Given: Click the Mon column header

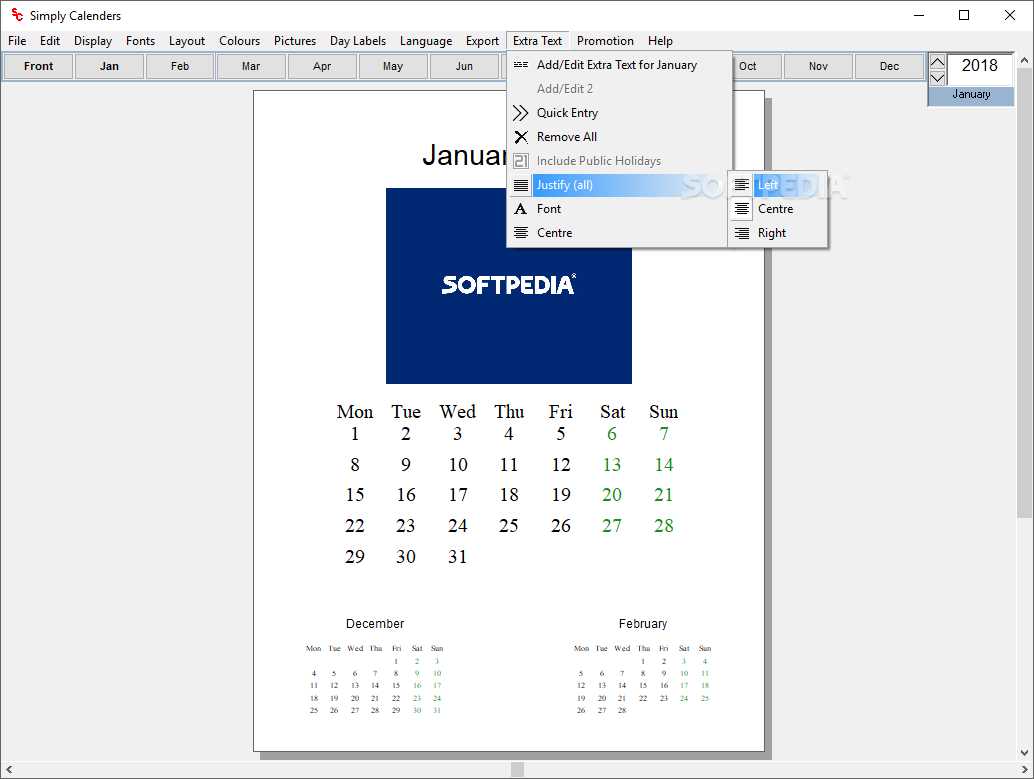Looking at the screenshot, I should tap(355, 412).
